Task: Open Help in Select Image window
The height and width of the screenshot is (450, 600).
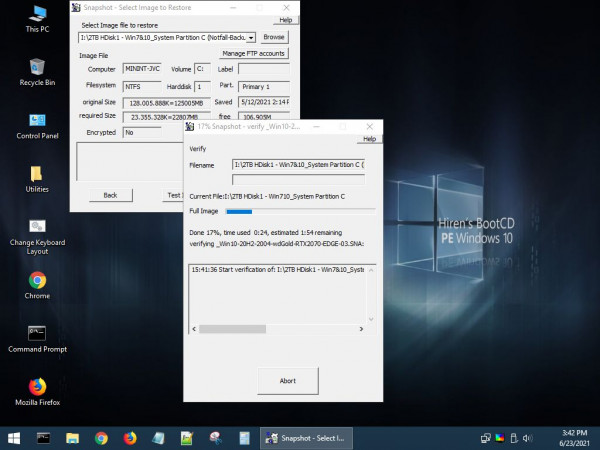Action: [x=285, y=20]
